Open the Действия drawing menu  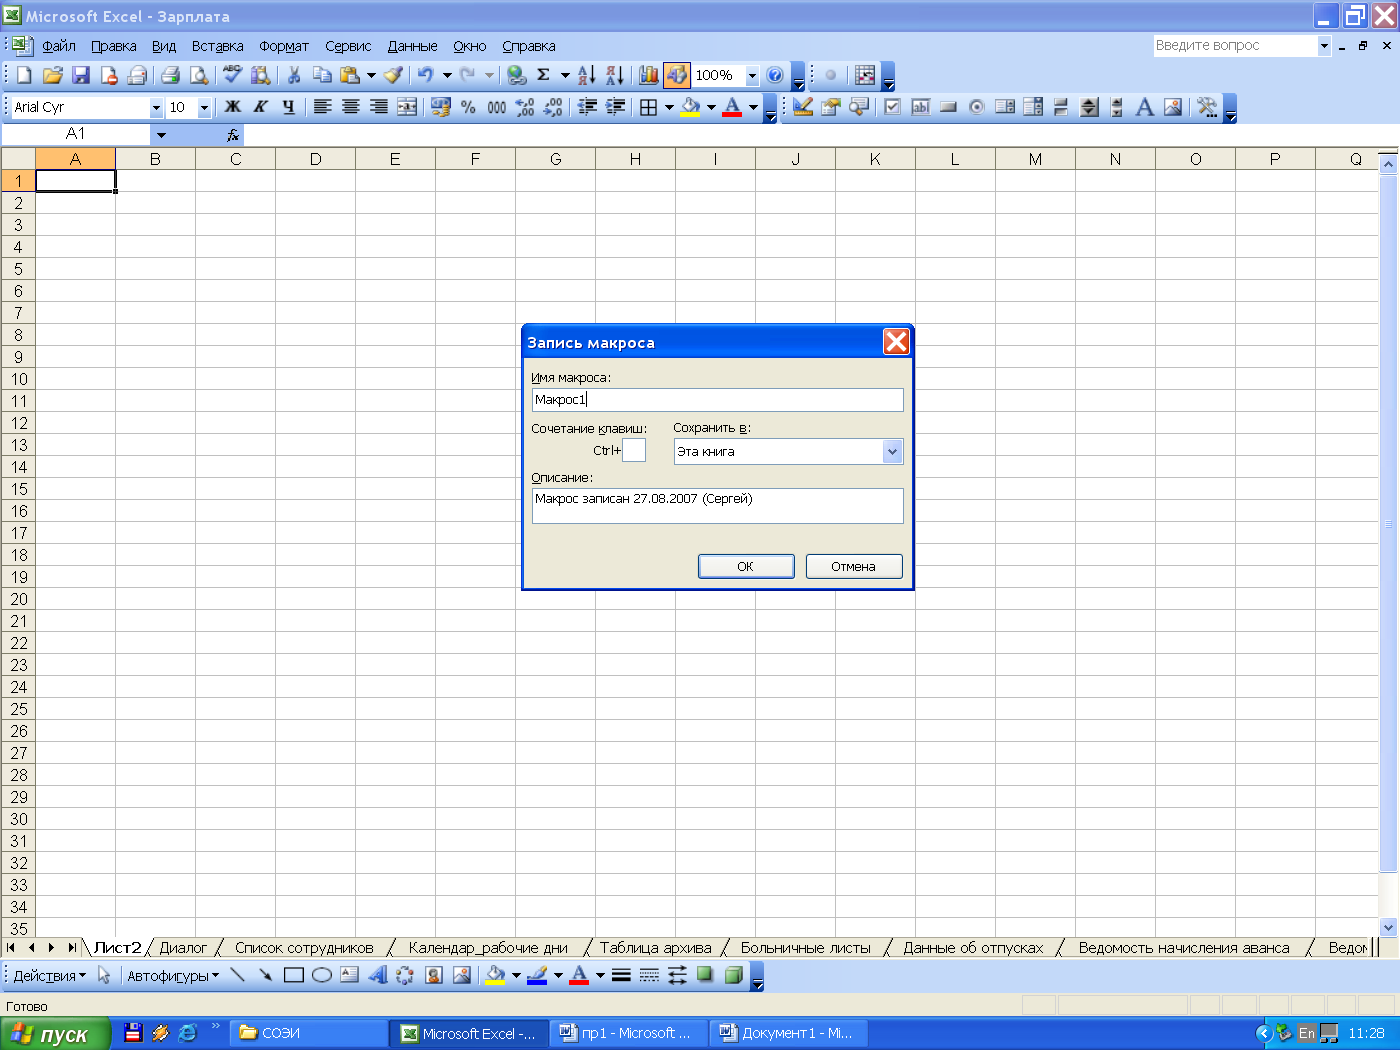(x=50, y=975)
